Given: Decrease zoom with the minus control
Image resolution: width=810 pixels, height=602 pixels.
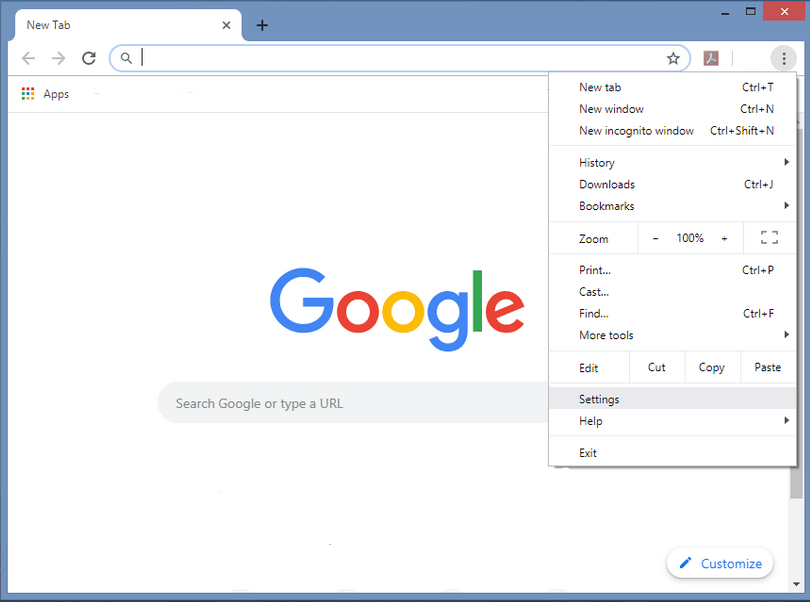Looking at the screenshot, I should coord(655,238).
